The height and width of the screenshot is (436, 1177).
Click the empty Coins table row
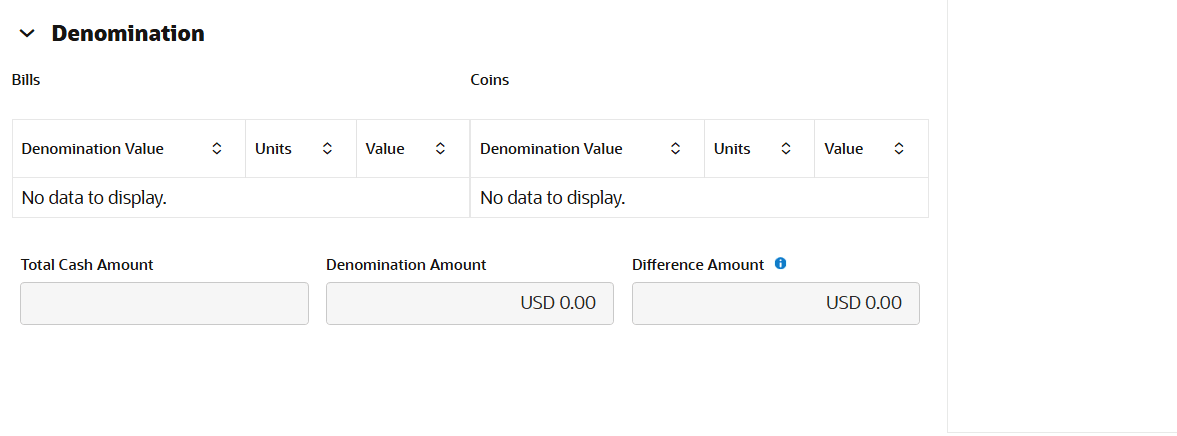(x=698, y=198)
